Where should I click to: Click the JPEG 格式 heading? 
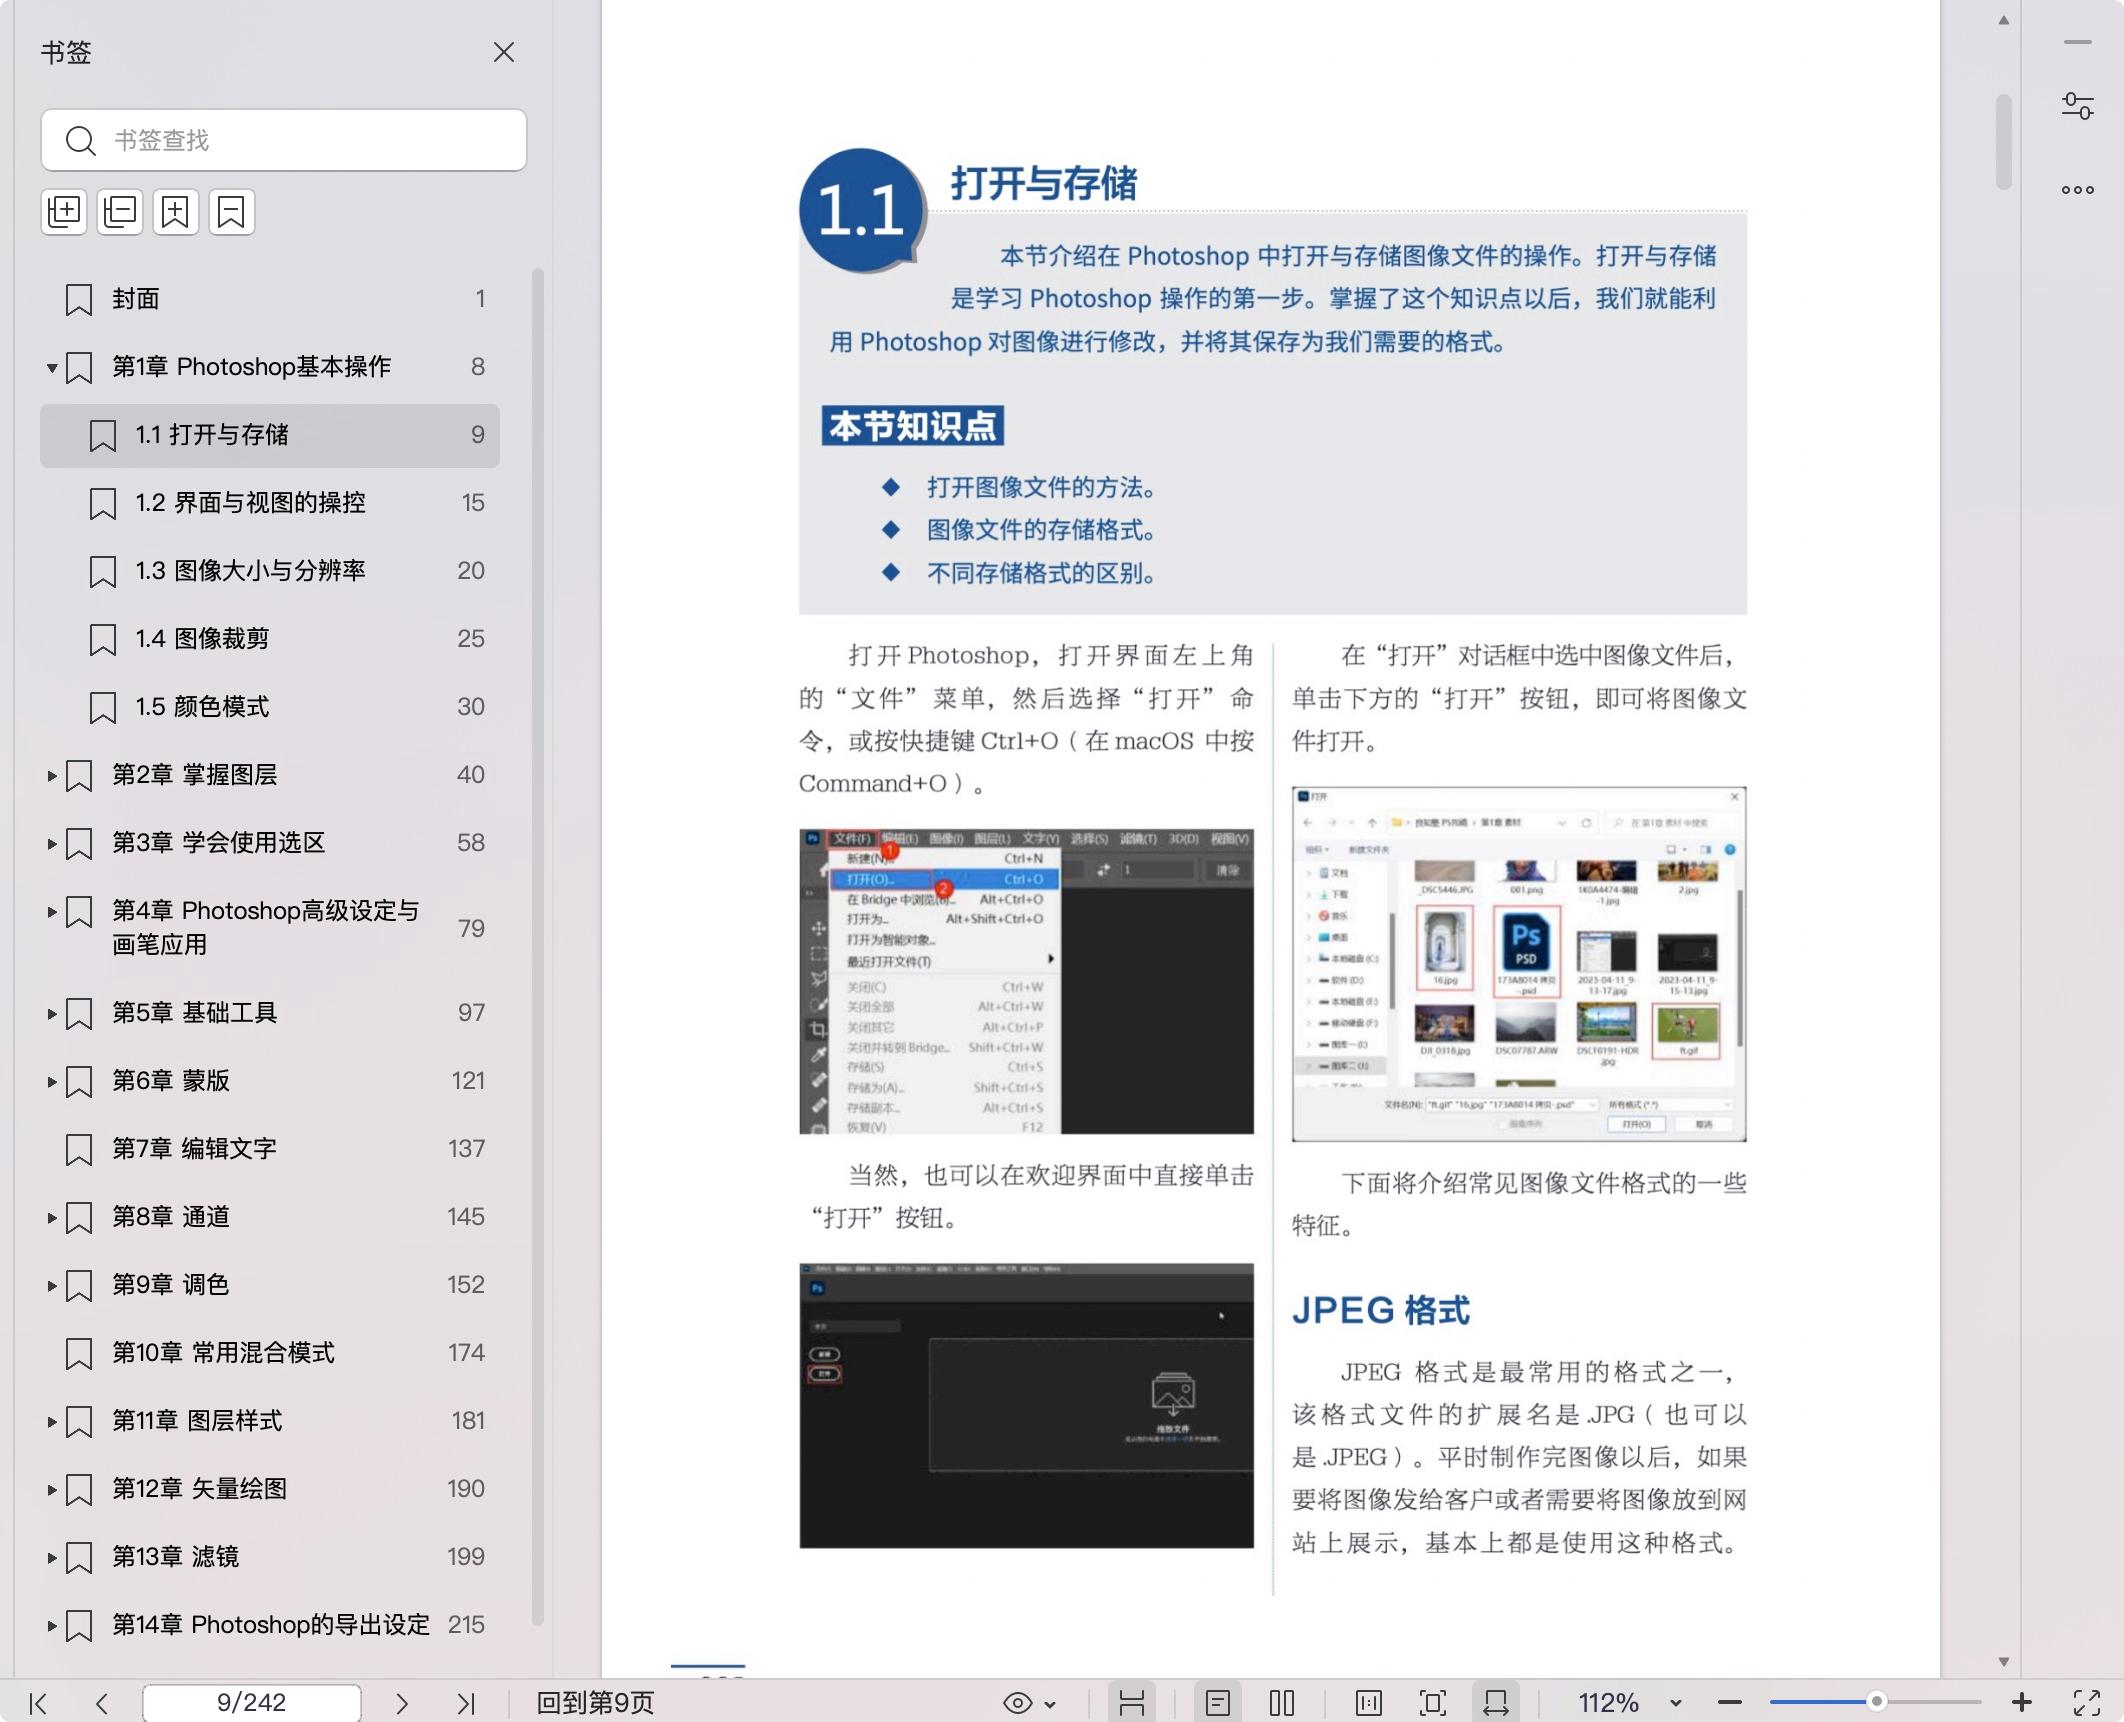point(1381,1310)
